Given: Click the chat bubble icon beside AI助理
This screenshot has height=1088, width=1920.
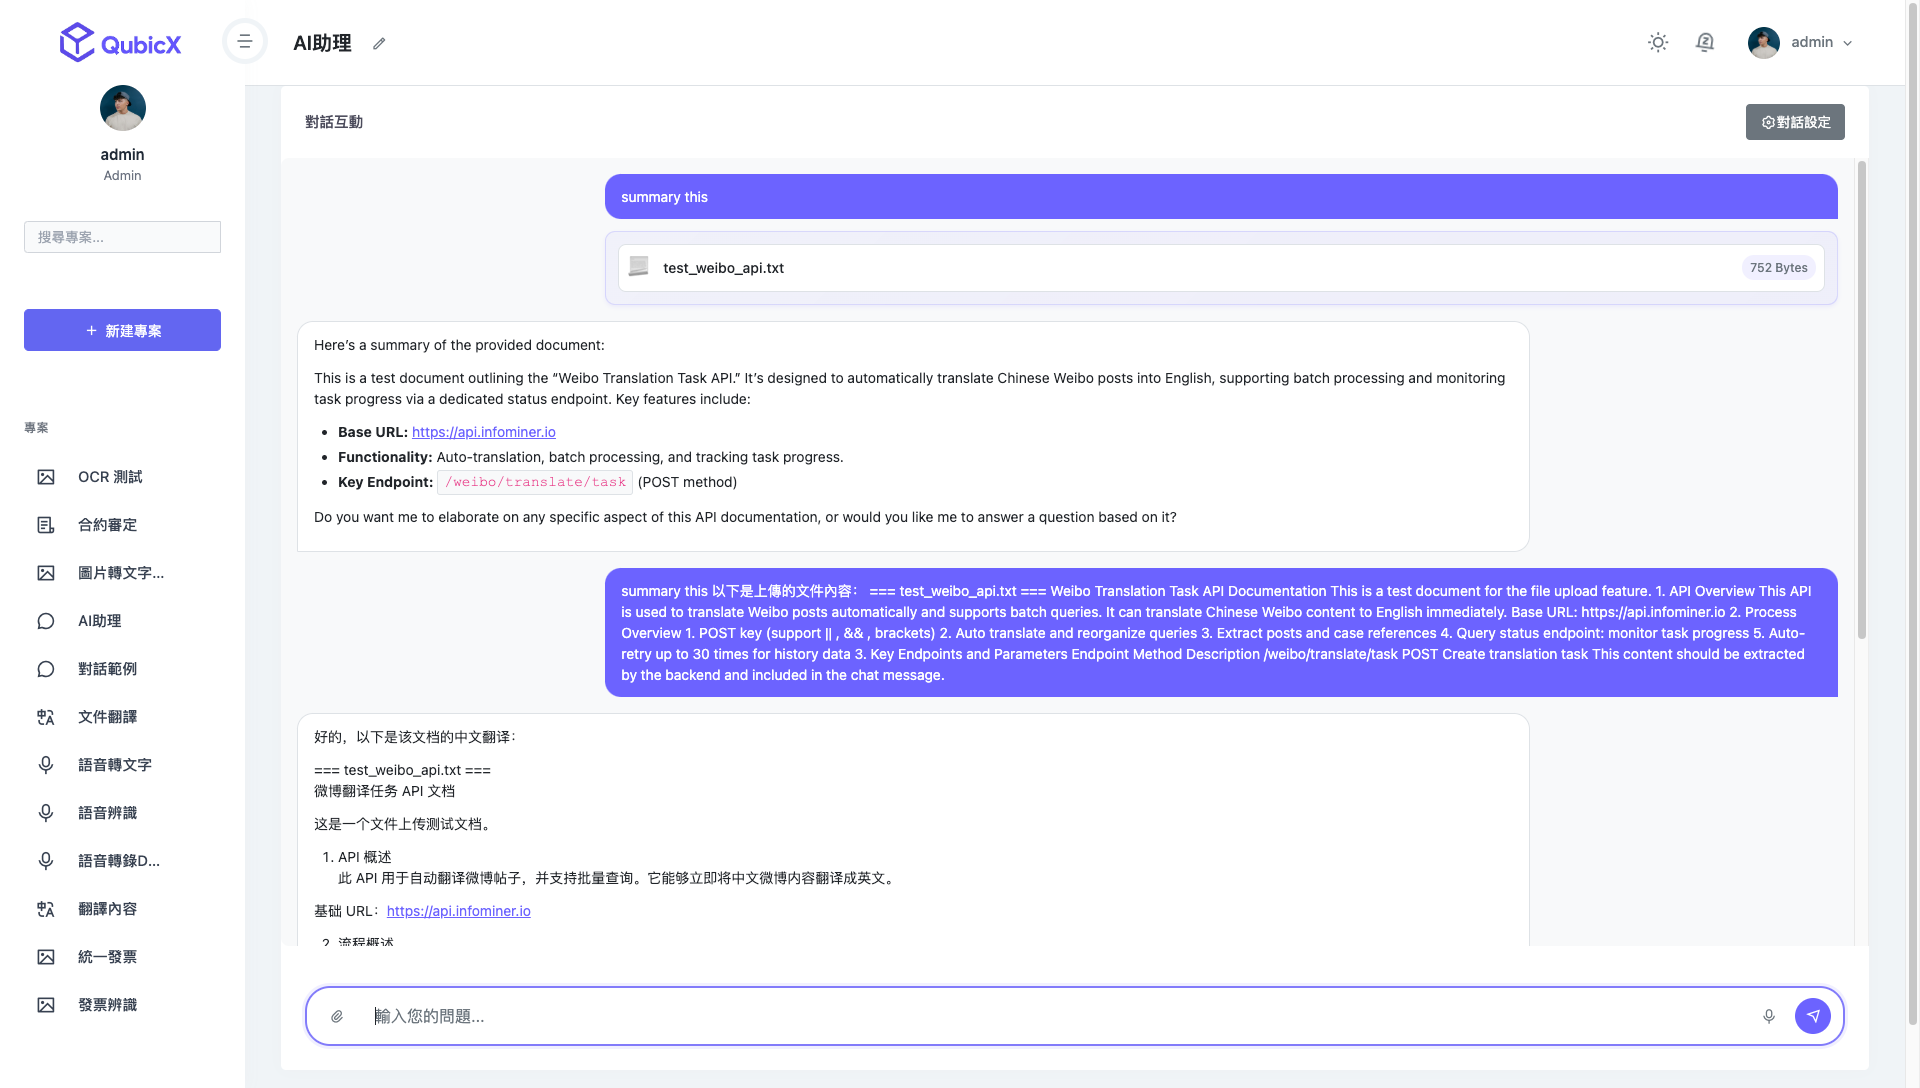Looking at the screenshot, I should (46, 621).
